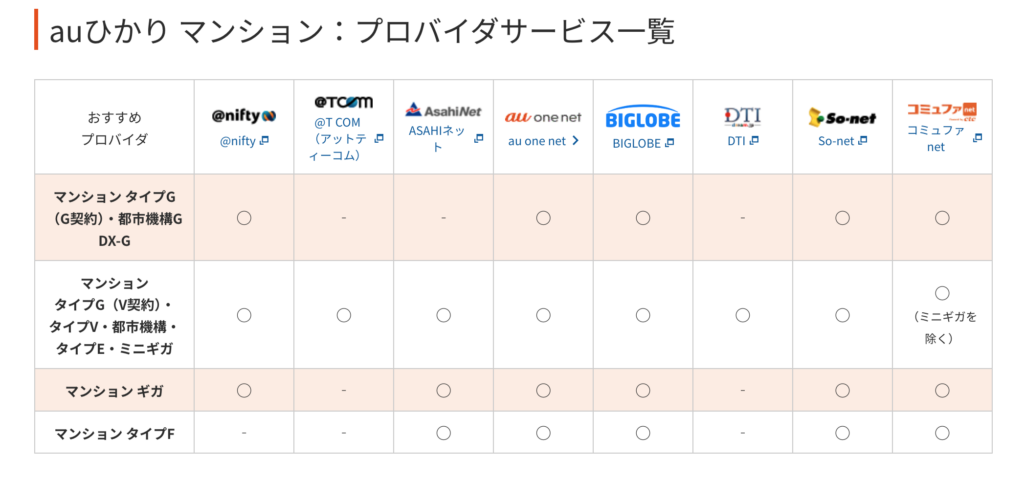1024x480 pixels.
Task: Click the コミュファ net logo image
Action: click(941, 110)
